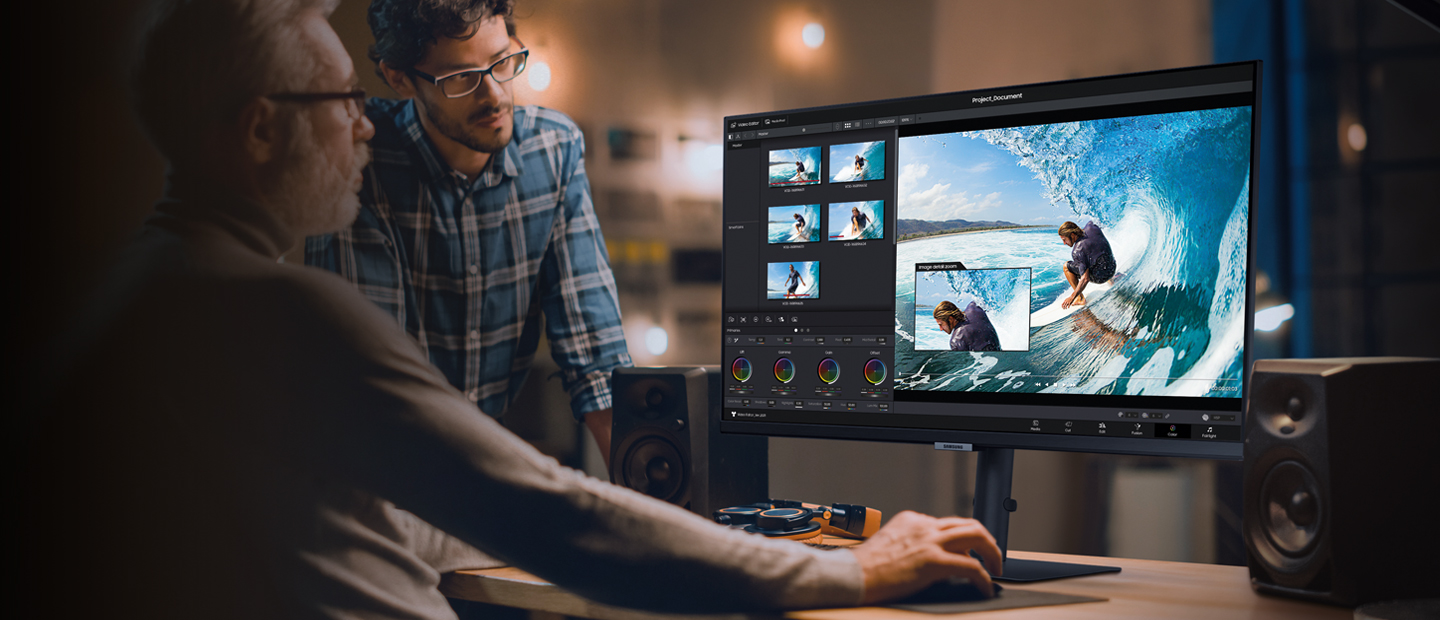Open the Fairlight page tab
This screenshot has width=1440, height=620.
pos(1209,431)
